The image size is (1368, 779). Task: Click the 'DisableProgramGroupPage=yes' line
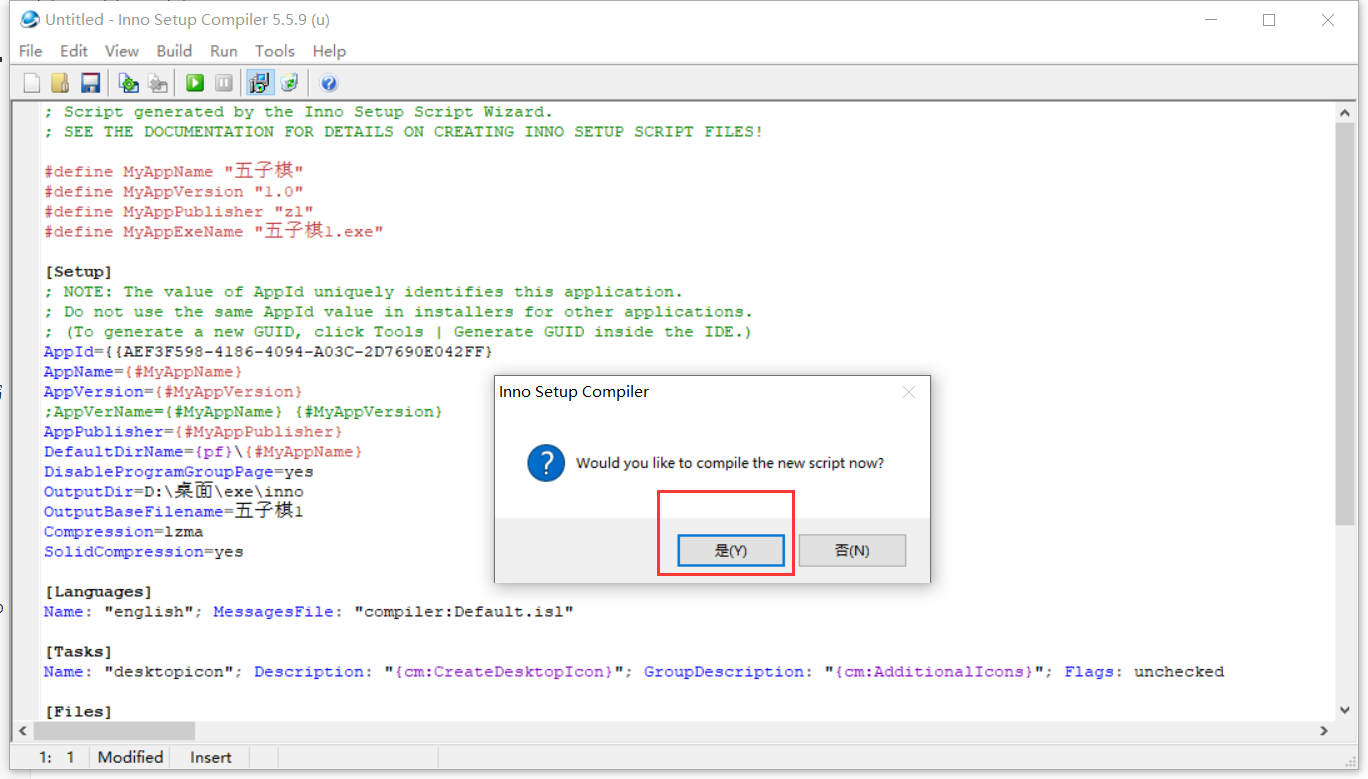[x=179, y=472]
